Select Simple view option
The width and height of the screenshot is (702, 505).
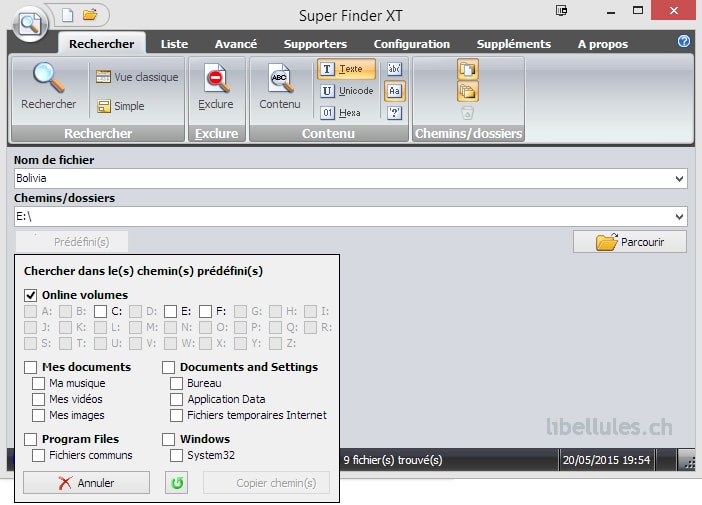click(120, 106)
